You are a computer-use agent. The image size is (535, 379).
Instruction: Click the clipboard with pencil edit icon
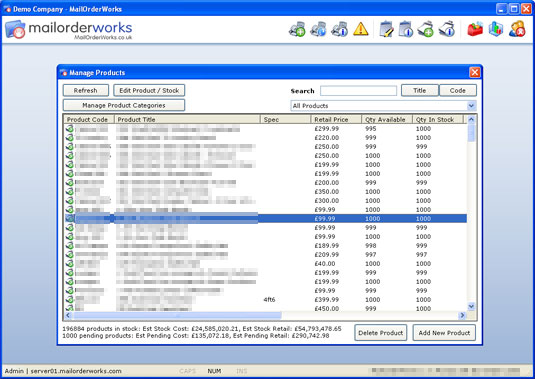point(386,29)
